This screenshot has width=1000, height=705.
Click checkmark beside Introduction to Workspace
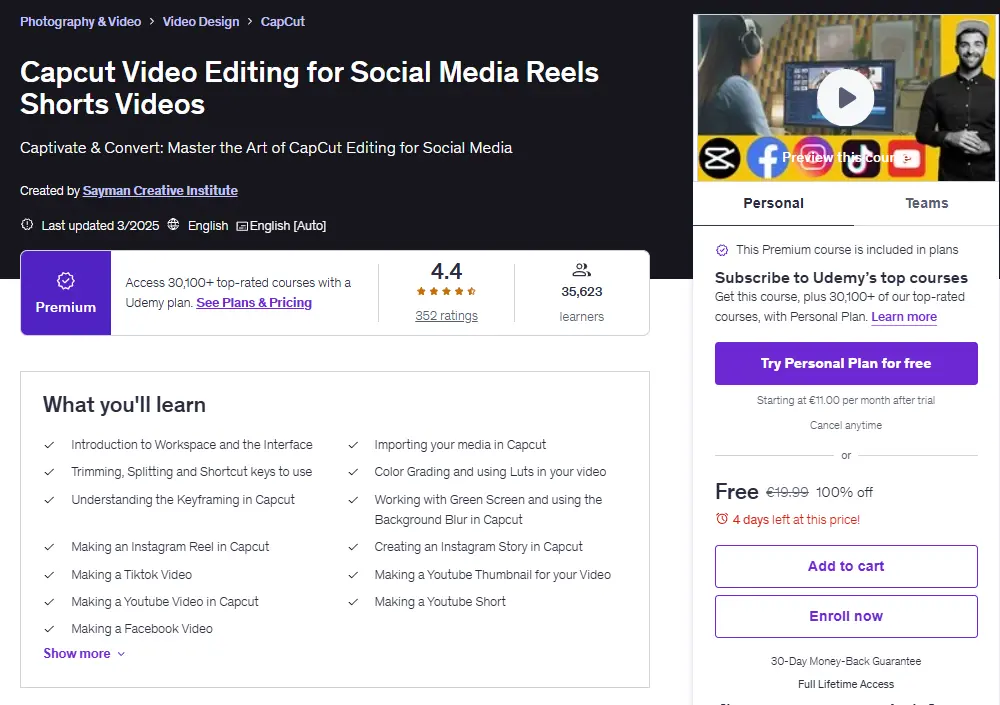(x=49, y=445)
